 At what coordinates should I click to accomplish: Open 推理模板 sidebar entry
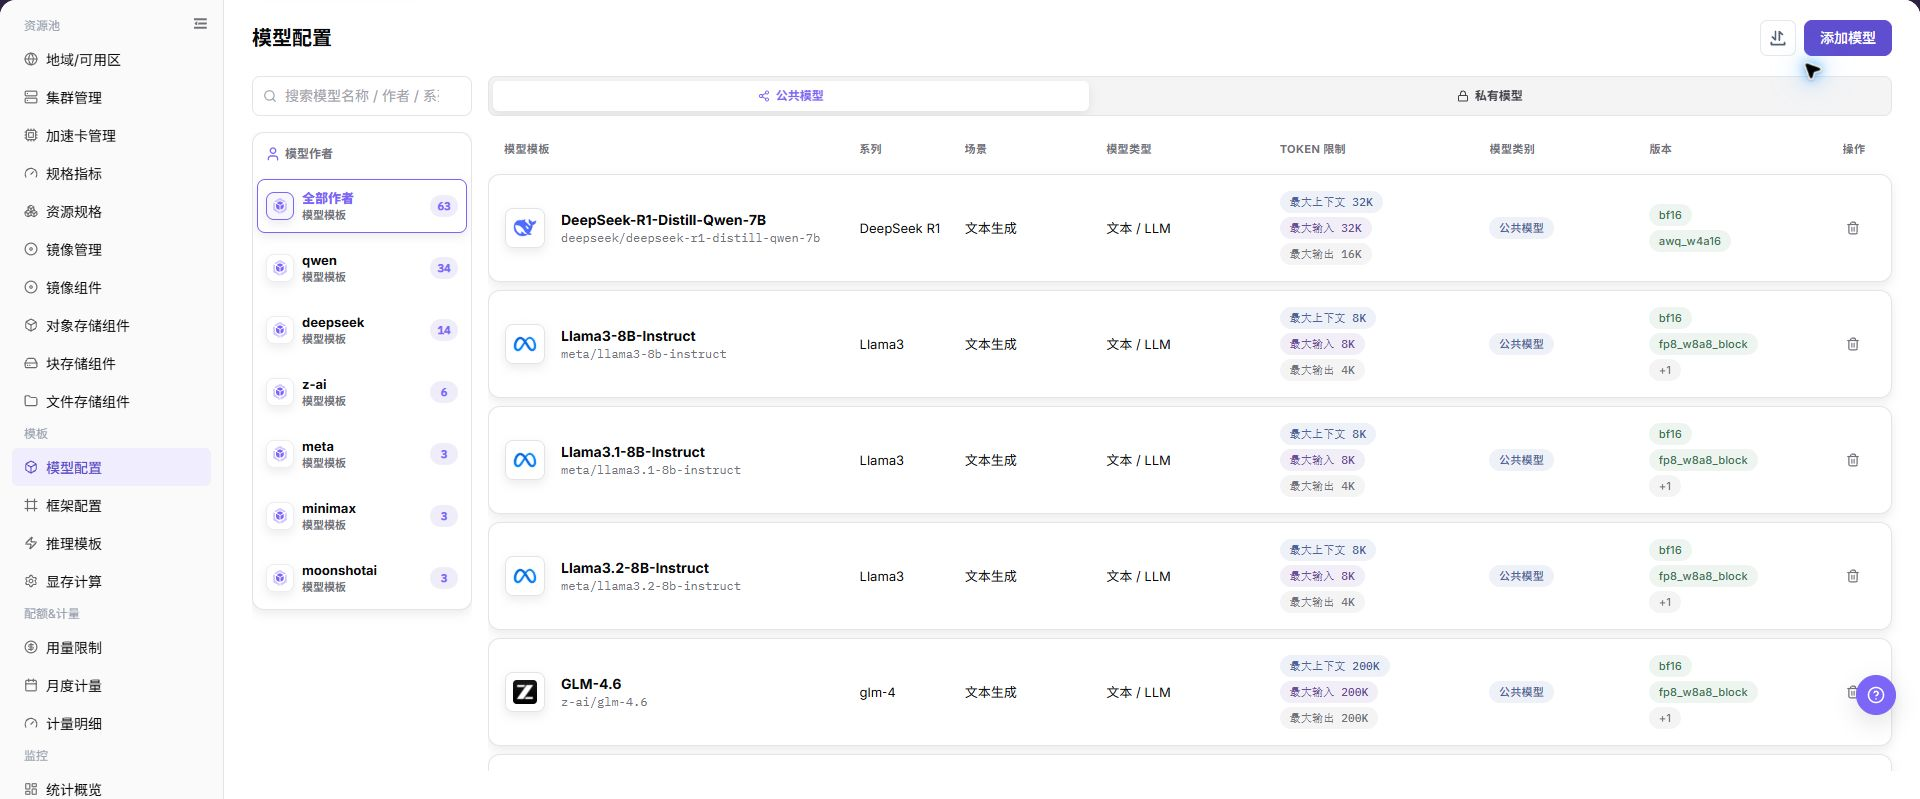tap(111, 544)
